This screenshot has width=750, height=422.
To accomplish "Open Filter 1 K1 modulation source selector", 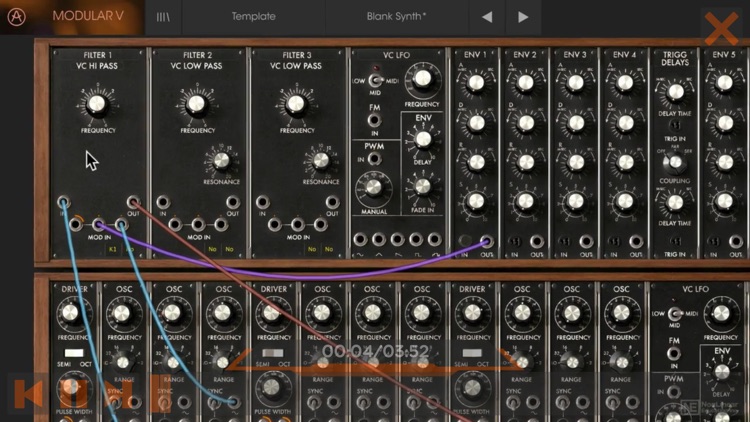I will [x=112, y=249].
